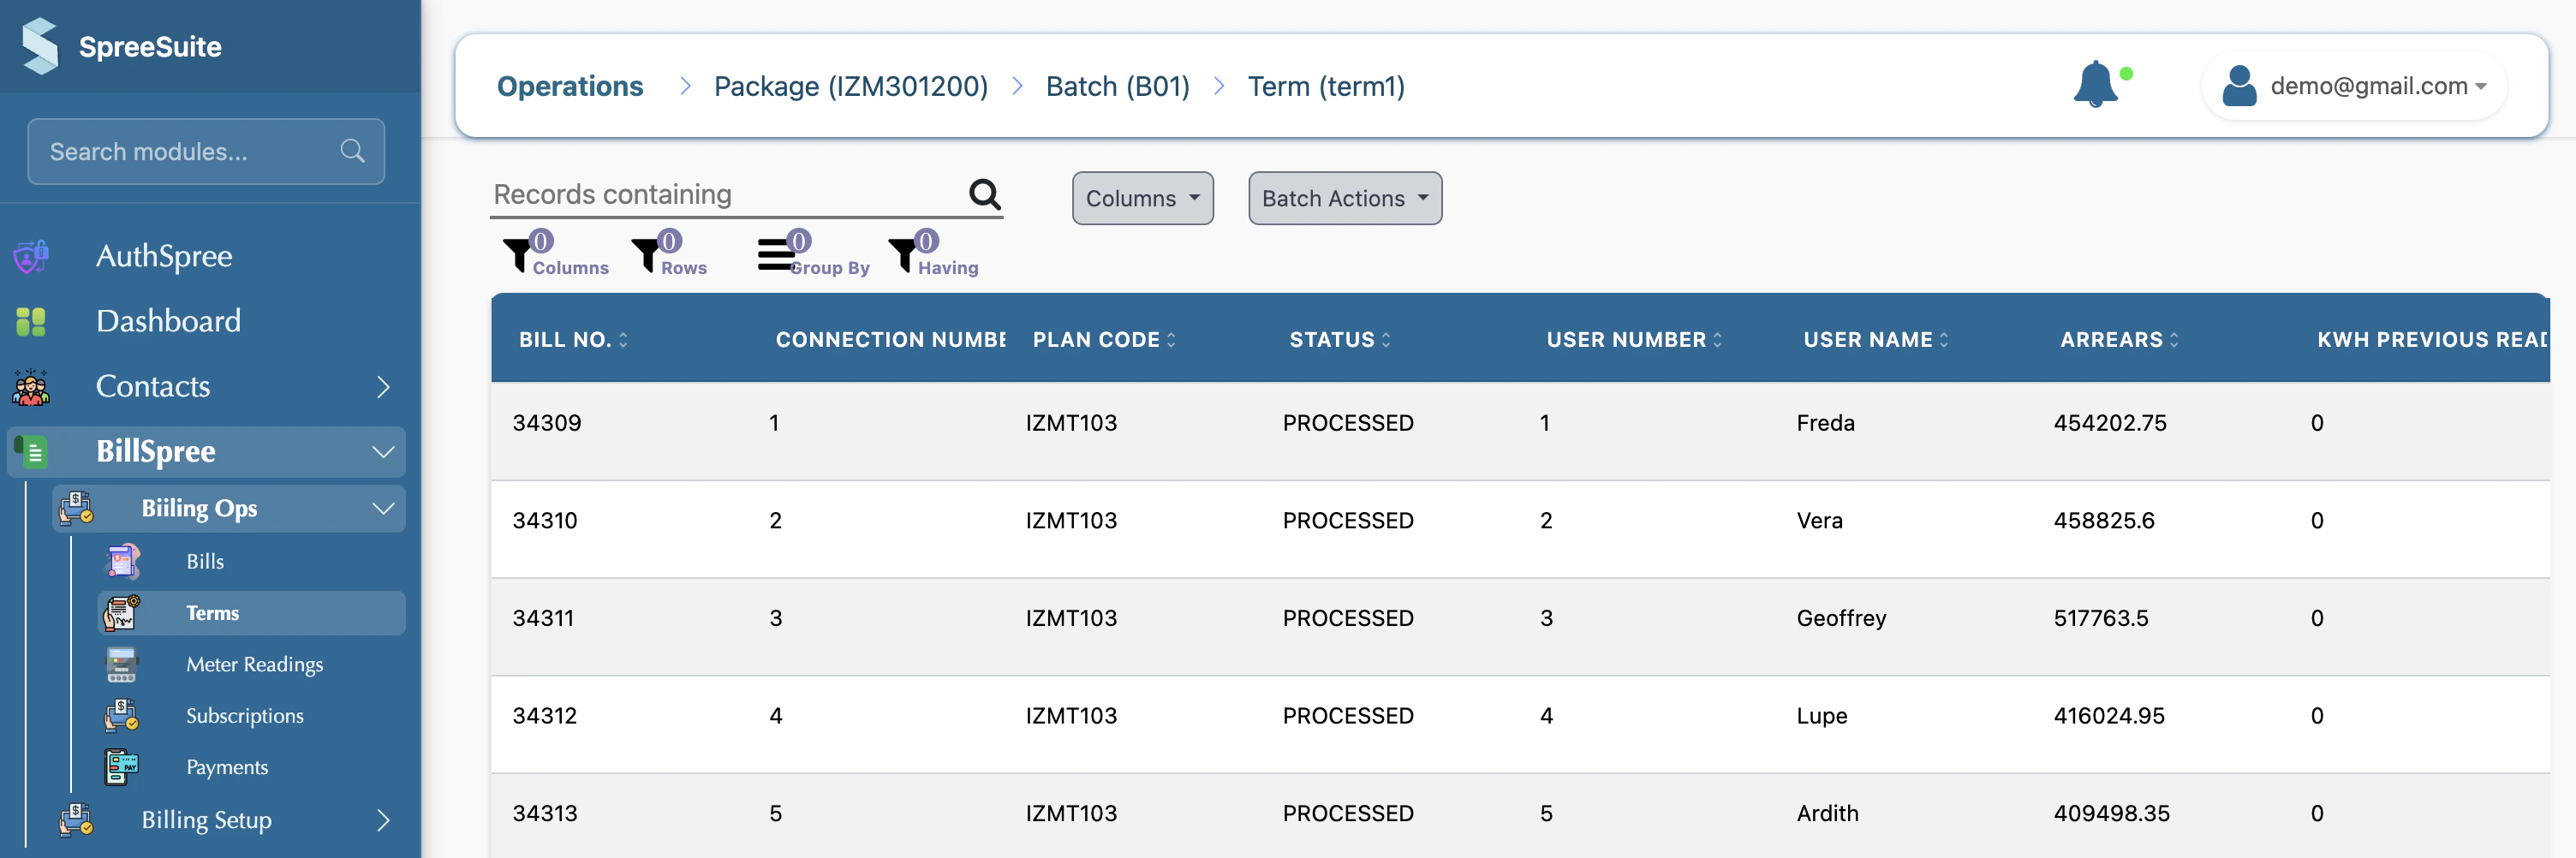Expand the Billing Setup chevron

383,820
